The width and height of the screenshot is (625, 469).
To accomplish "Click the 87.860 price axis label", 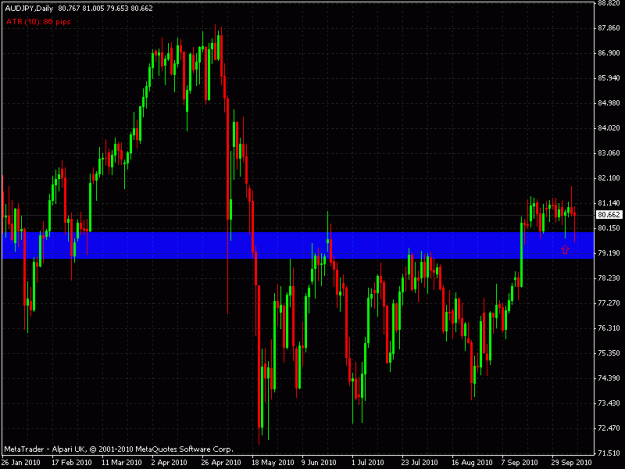I will click(x=609, y=28).
